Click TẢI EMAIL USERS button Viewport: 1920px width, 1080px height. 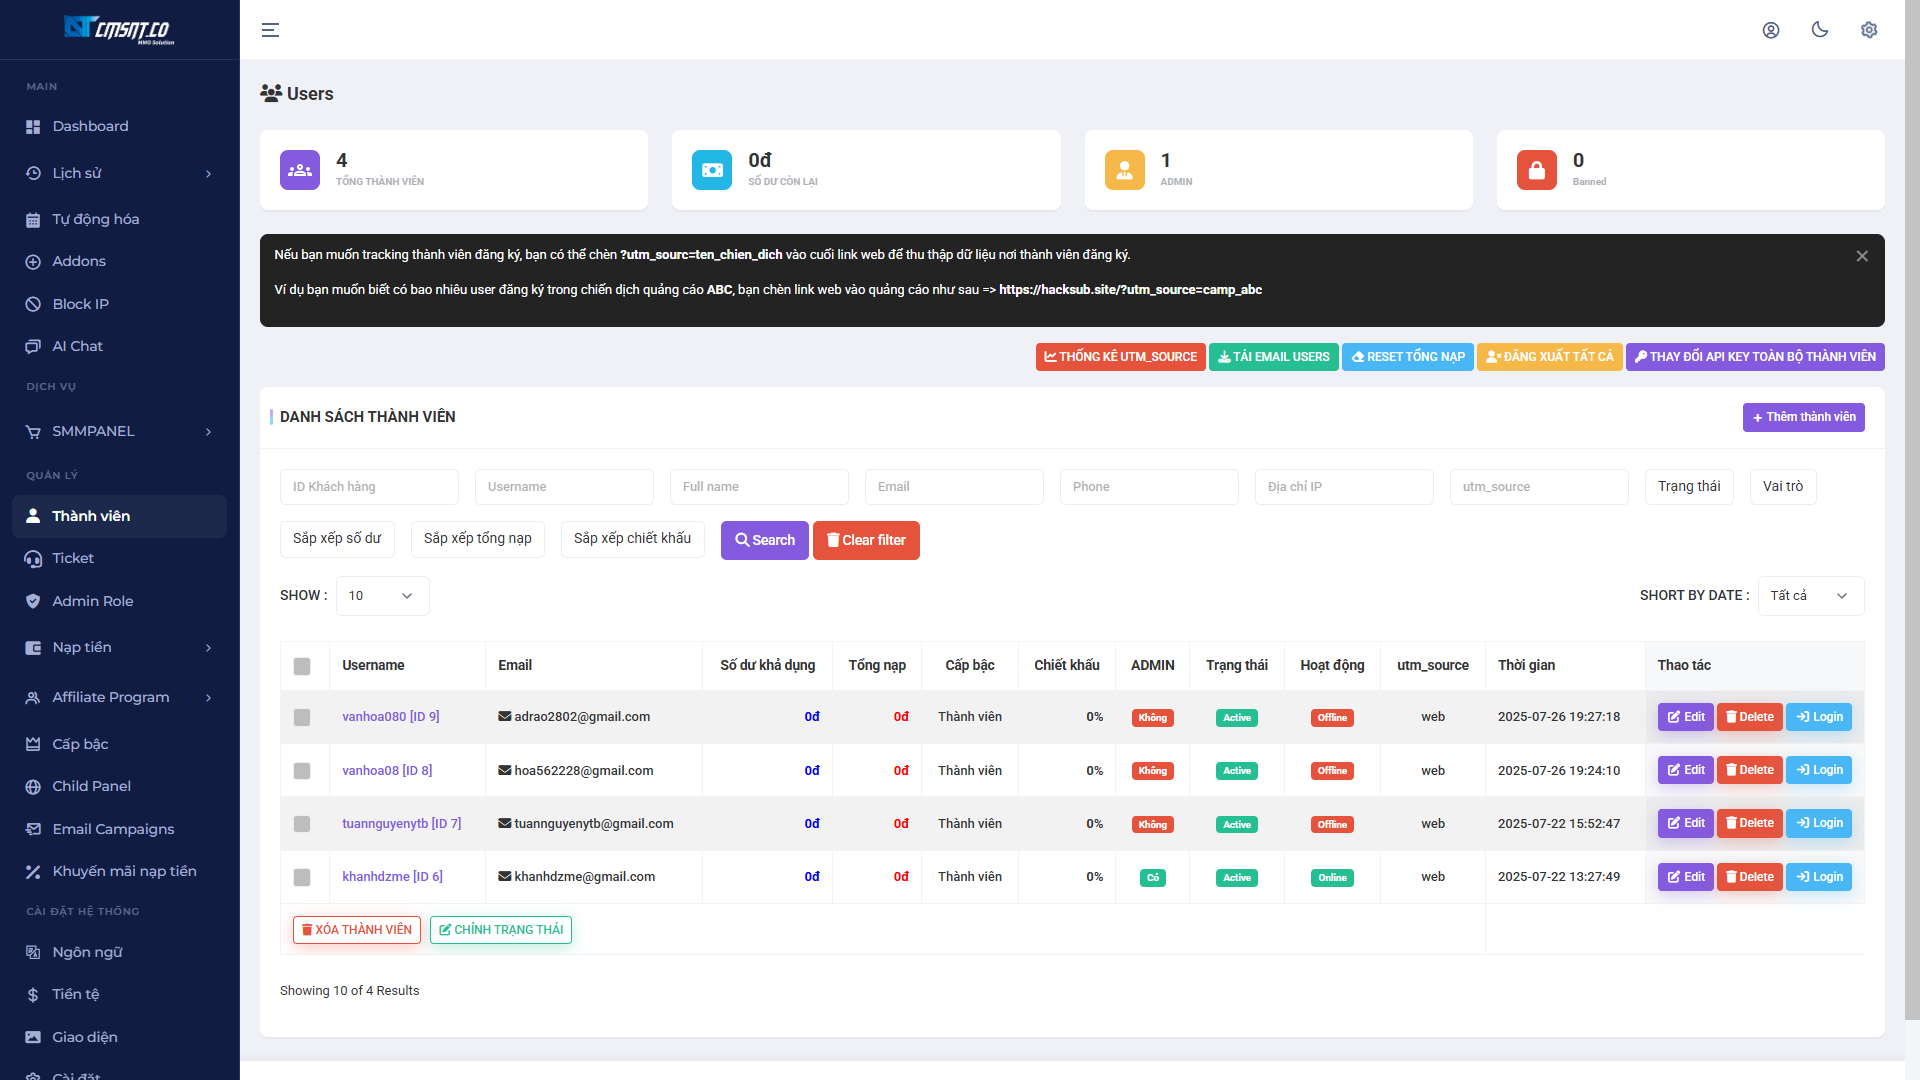point(1273,357)
